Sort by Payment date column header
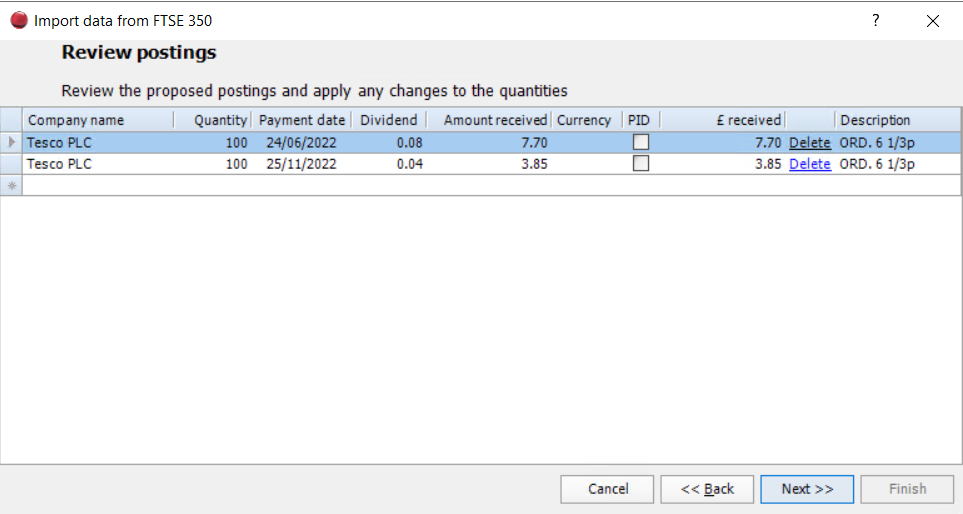963x514 pixels. click(x=302, y=120)
